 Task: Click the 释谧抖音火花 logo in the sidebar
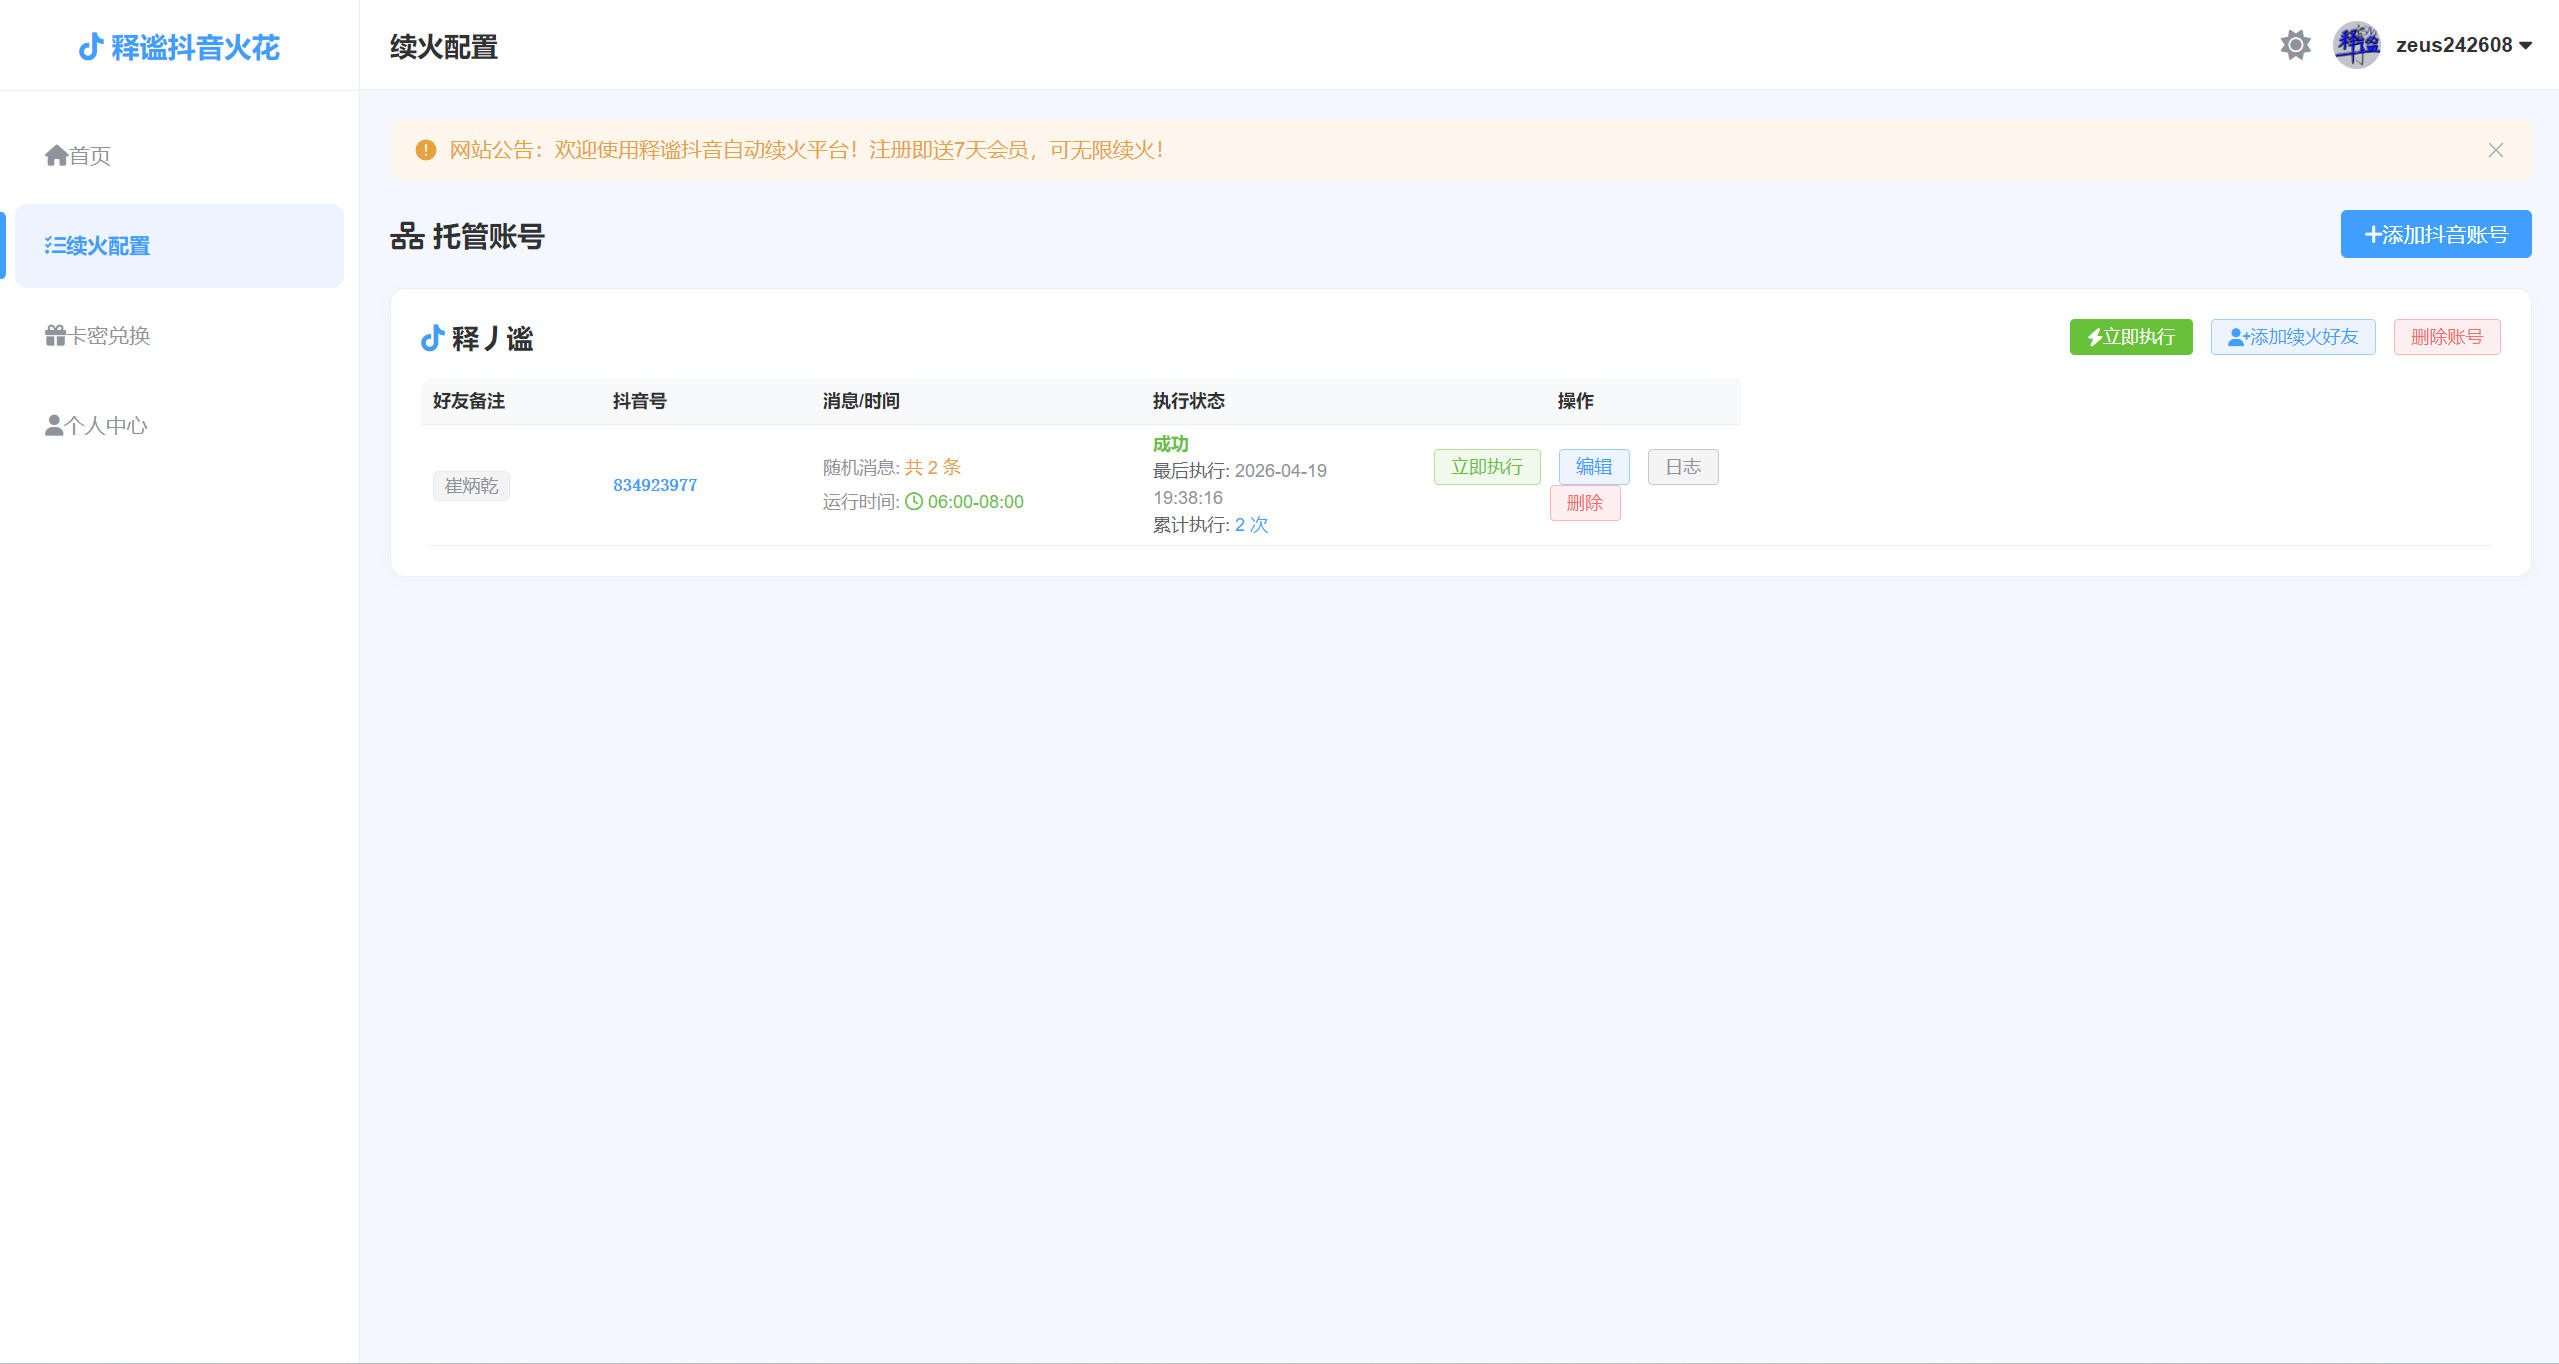179,47
